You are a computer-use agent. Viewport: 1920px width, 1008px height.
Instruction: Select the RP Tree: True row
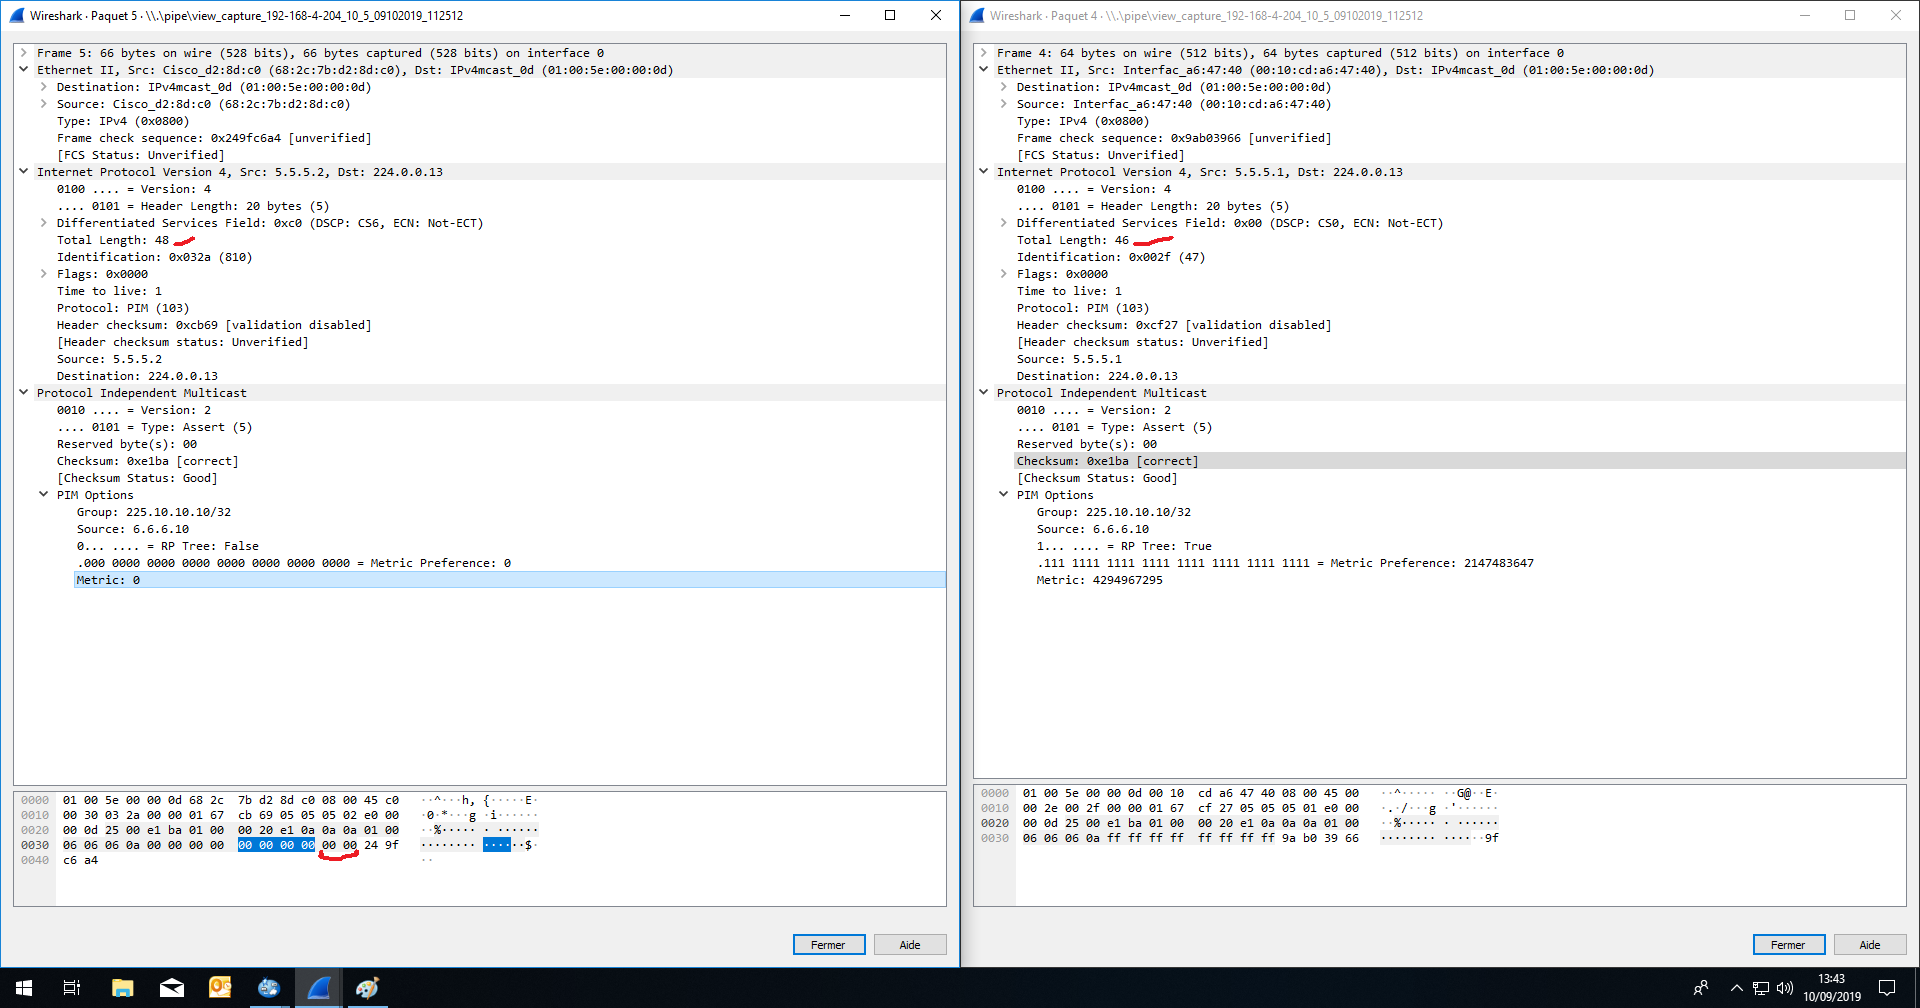point(1124,546)
